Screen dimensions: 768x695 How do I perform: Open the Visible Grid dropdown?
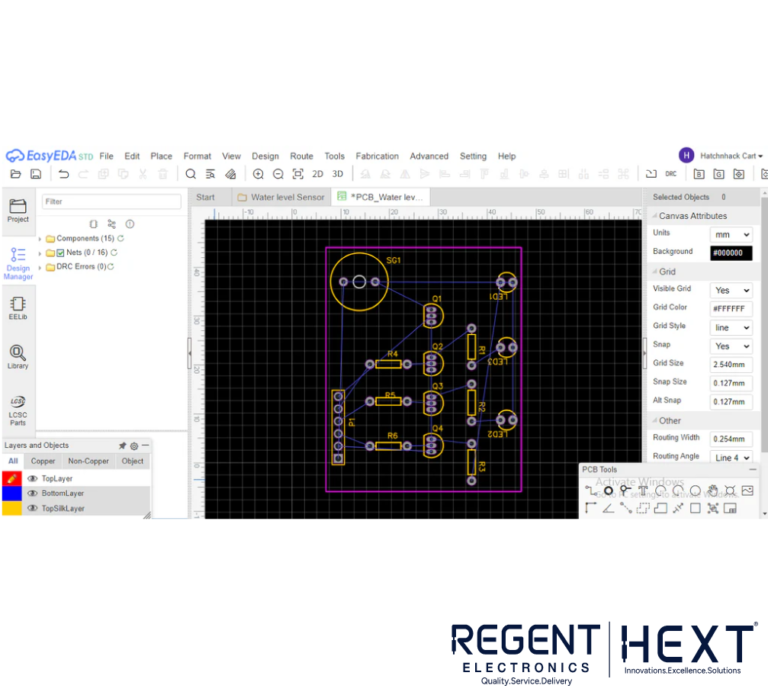(731, 290)
